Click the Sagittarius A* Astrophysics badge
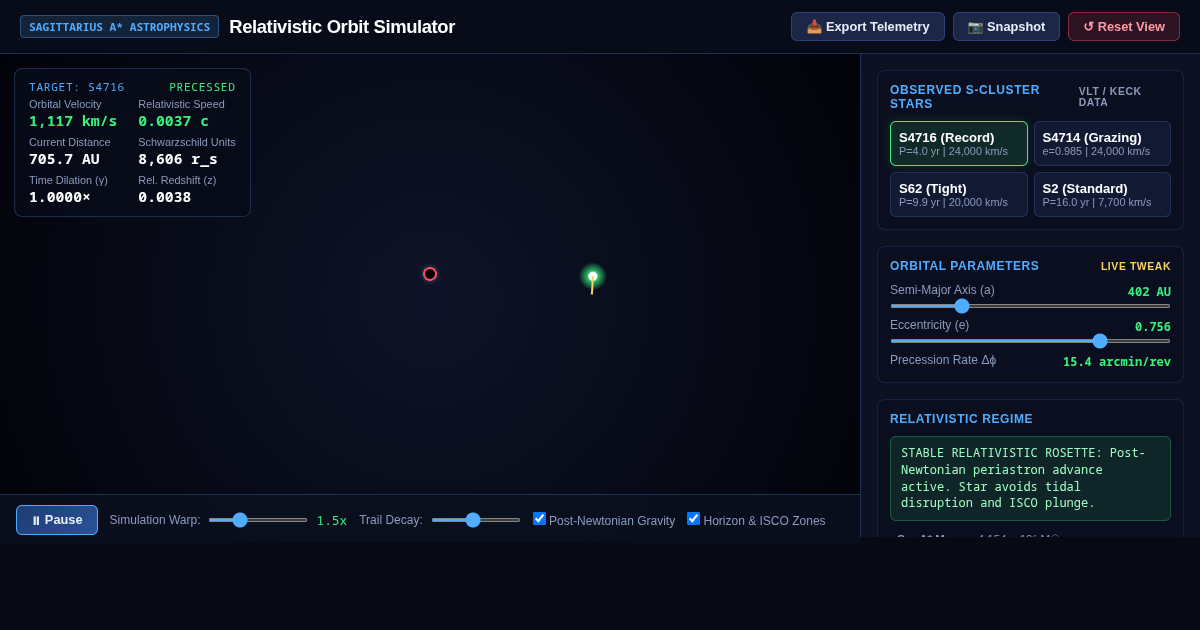Viewport: 1200px width, 630px height. point(119,27)
